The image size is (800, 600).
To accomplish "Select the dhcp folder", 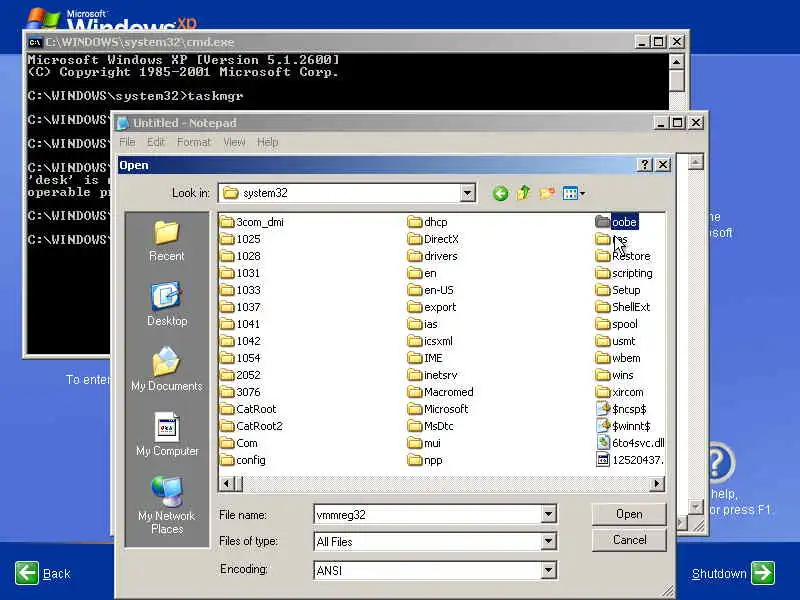I will click(x=428, y=222).
